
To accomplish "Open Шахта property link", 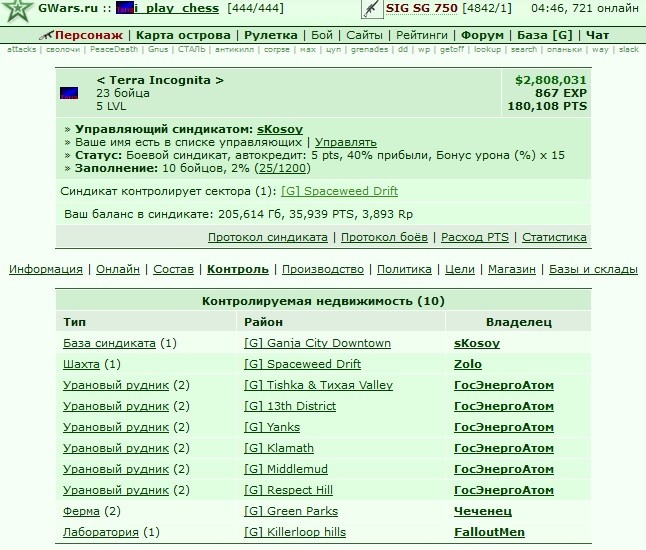I will 81,364.
